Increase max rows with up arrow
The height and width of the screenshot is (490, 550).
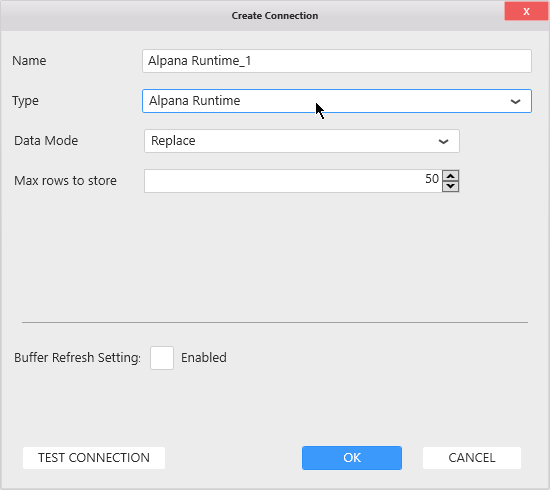(451, 175)
